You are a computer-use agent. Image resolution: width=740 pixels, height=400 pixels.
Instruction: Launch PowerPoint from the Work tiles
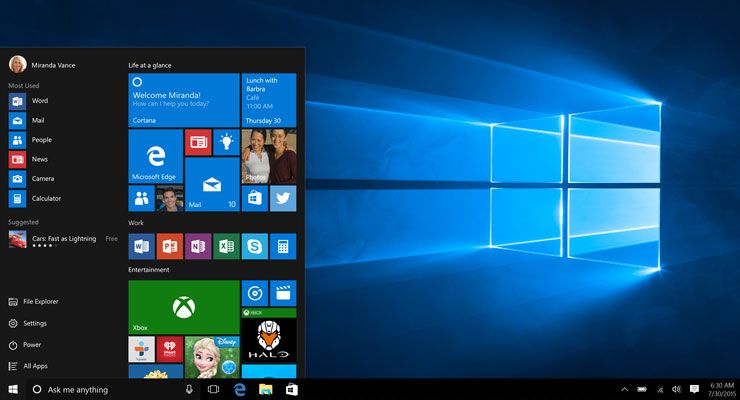coord(169,246)
